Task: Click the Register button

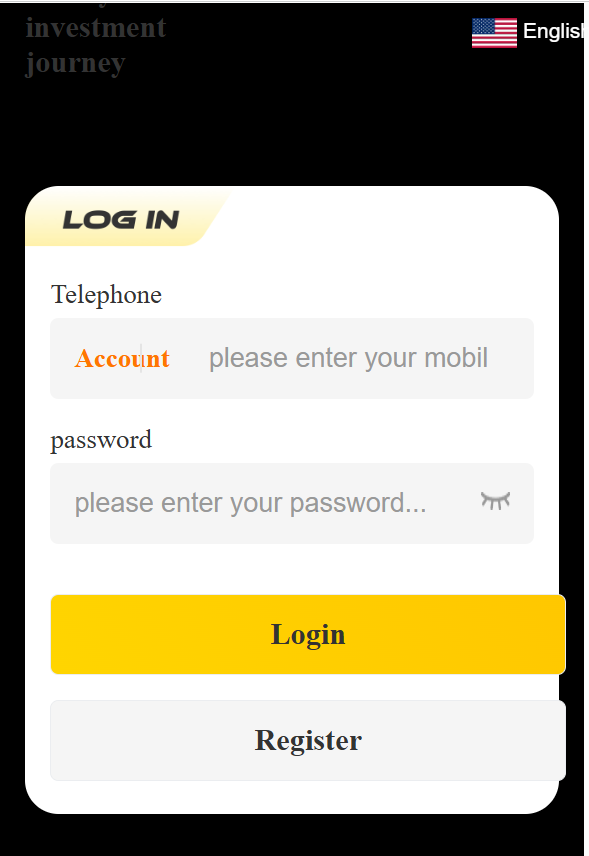Action: 308,740
